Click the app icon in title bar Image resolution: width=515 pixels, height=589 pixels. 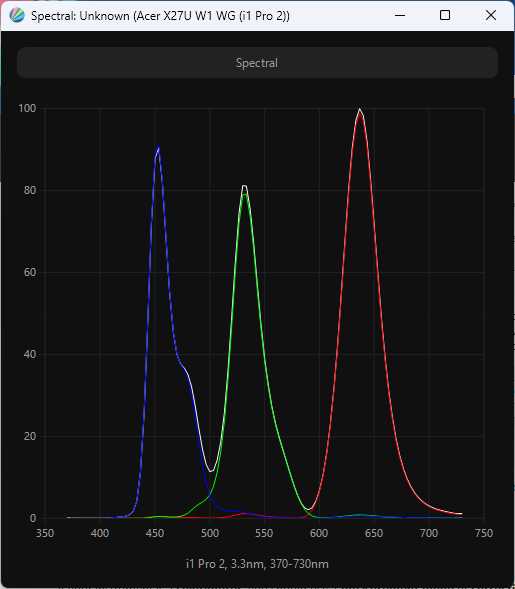17,15
